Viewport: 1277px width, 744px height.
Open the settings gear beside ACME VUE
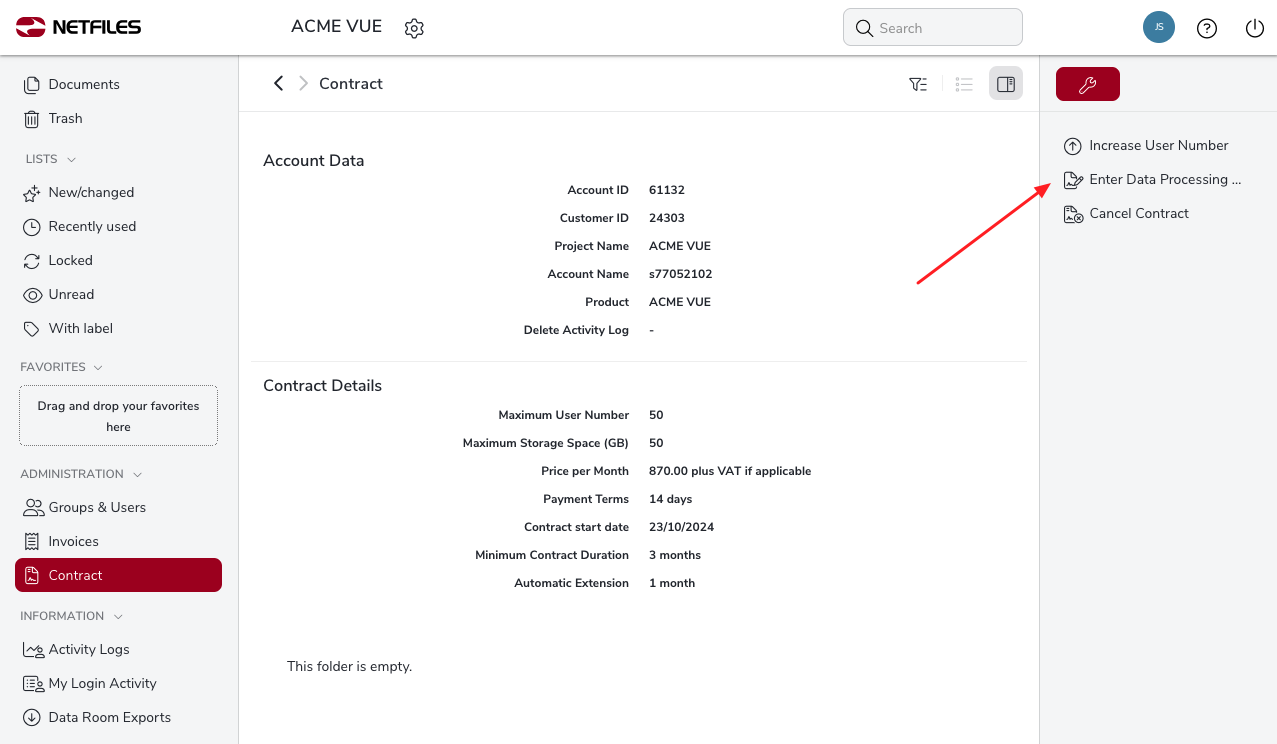tap(414, 28)
